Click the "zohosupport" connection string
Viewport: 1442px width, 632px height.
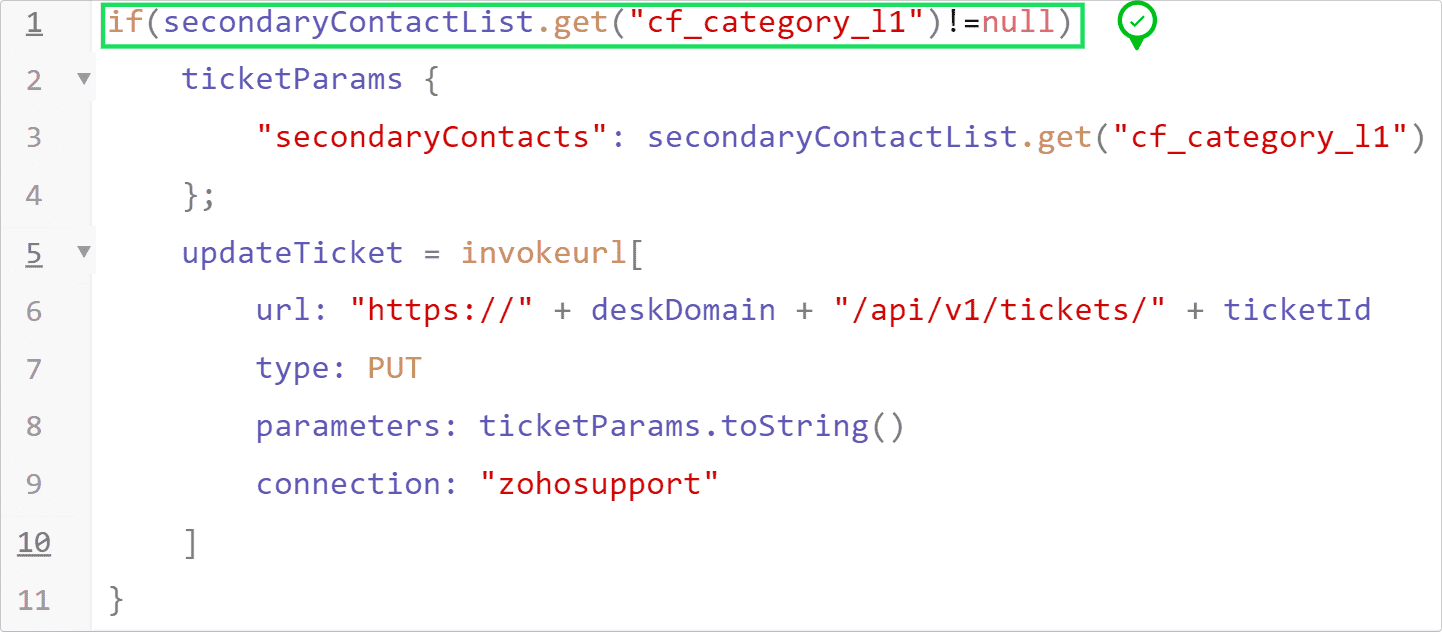click(x=599, y=484)
